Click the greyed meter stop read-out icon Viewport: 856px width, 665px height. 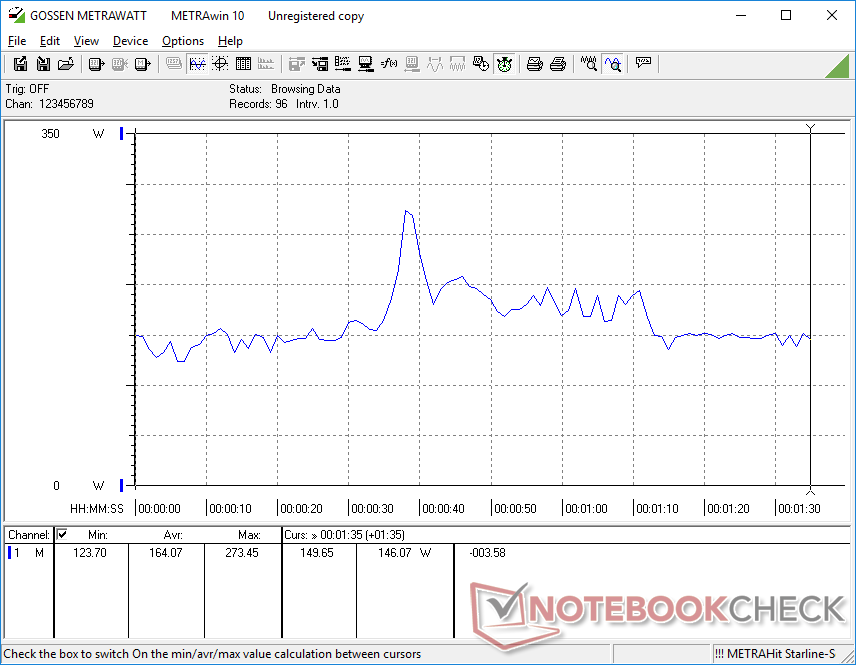[x=120, y=64]
